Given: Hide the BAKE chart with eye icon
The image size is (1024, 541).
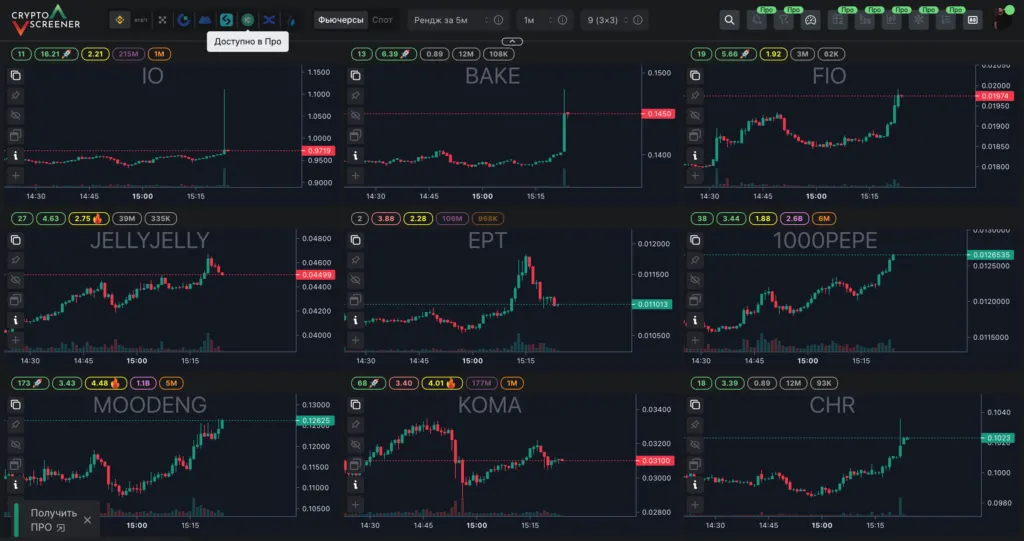Looking at the screenshot, I should [x=355, y=116].
